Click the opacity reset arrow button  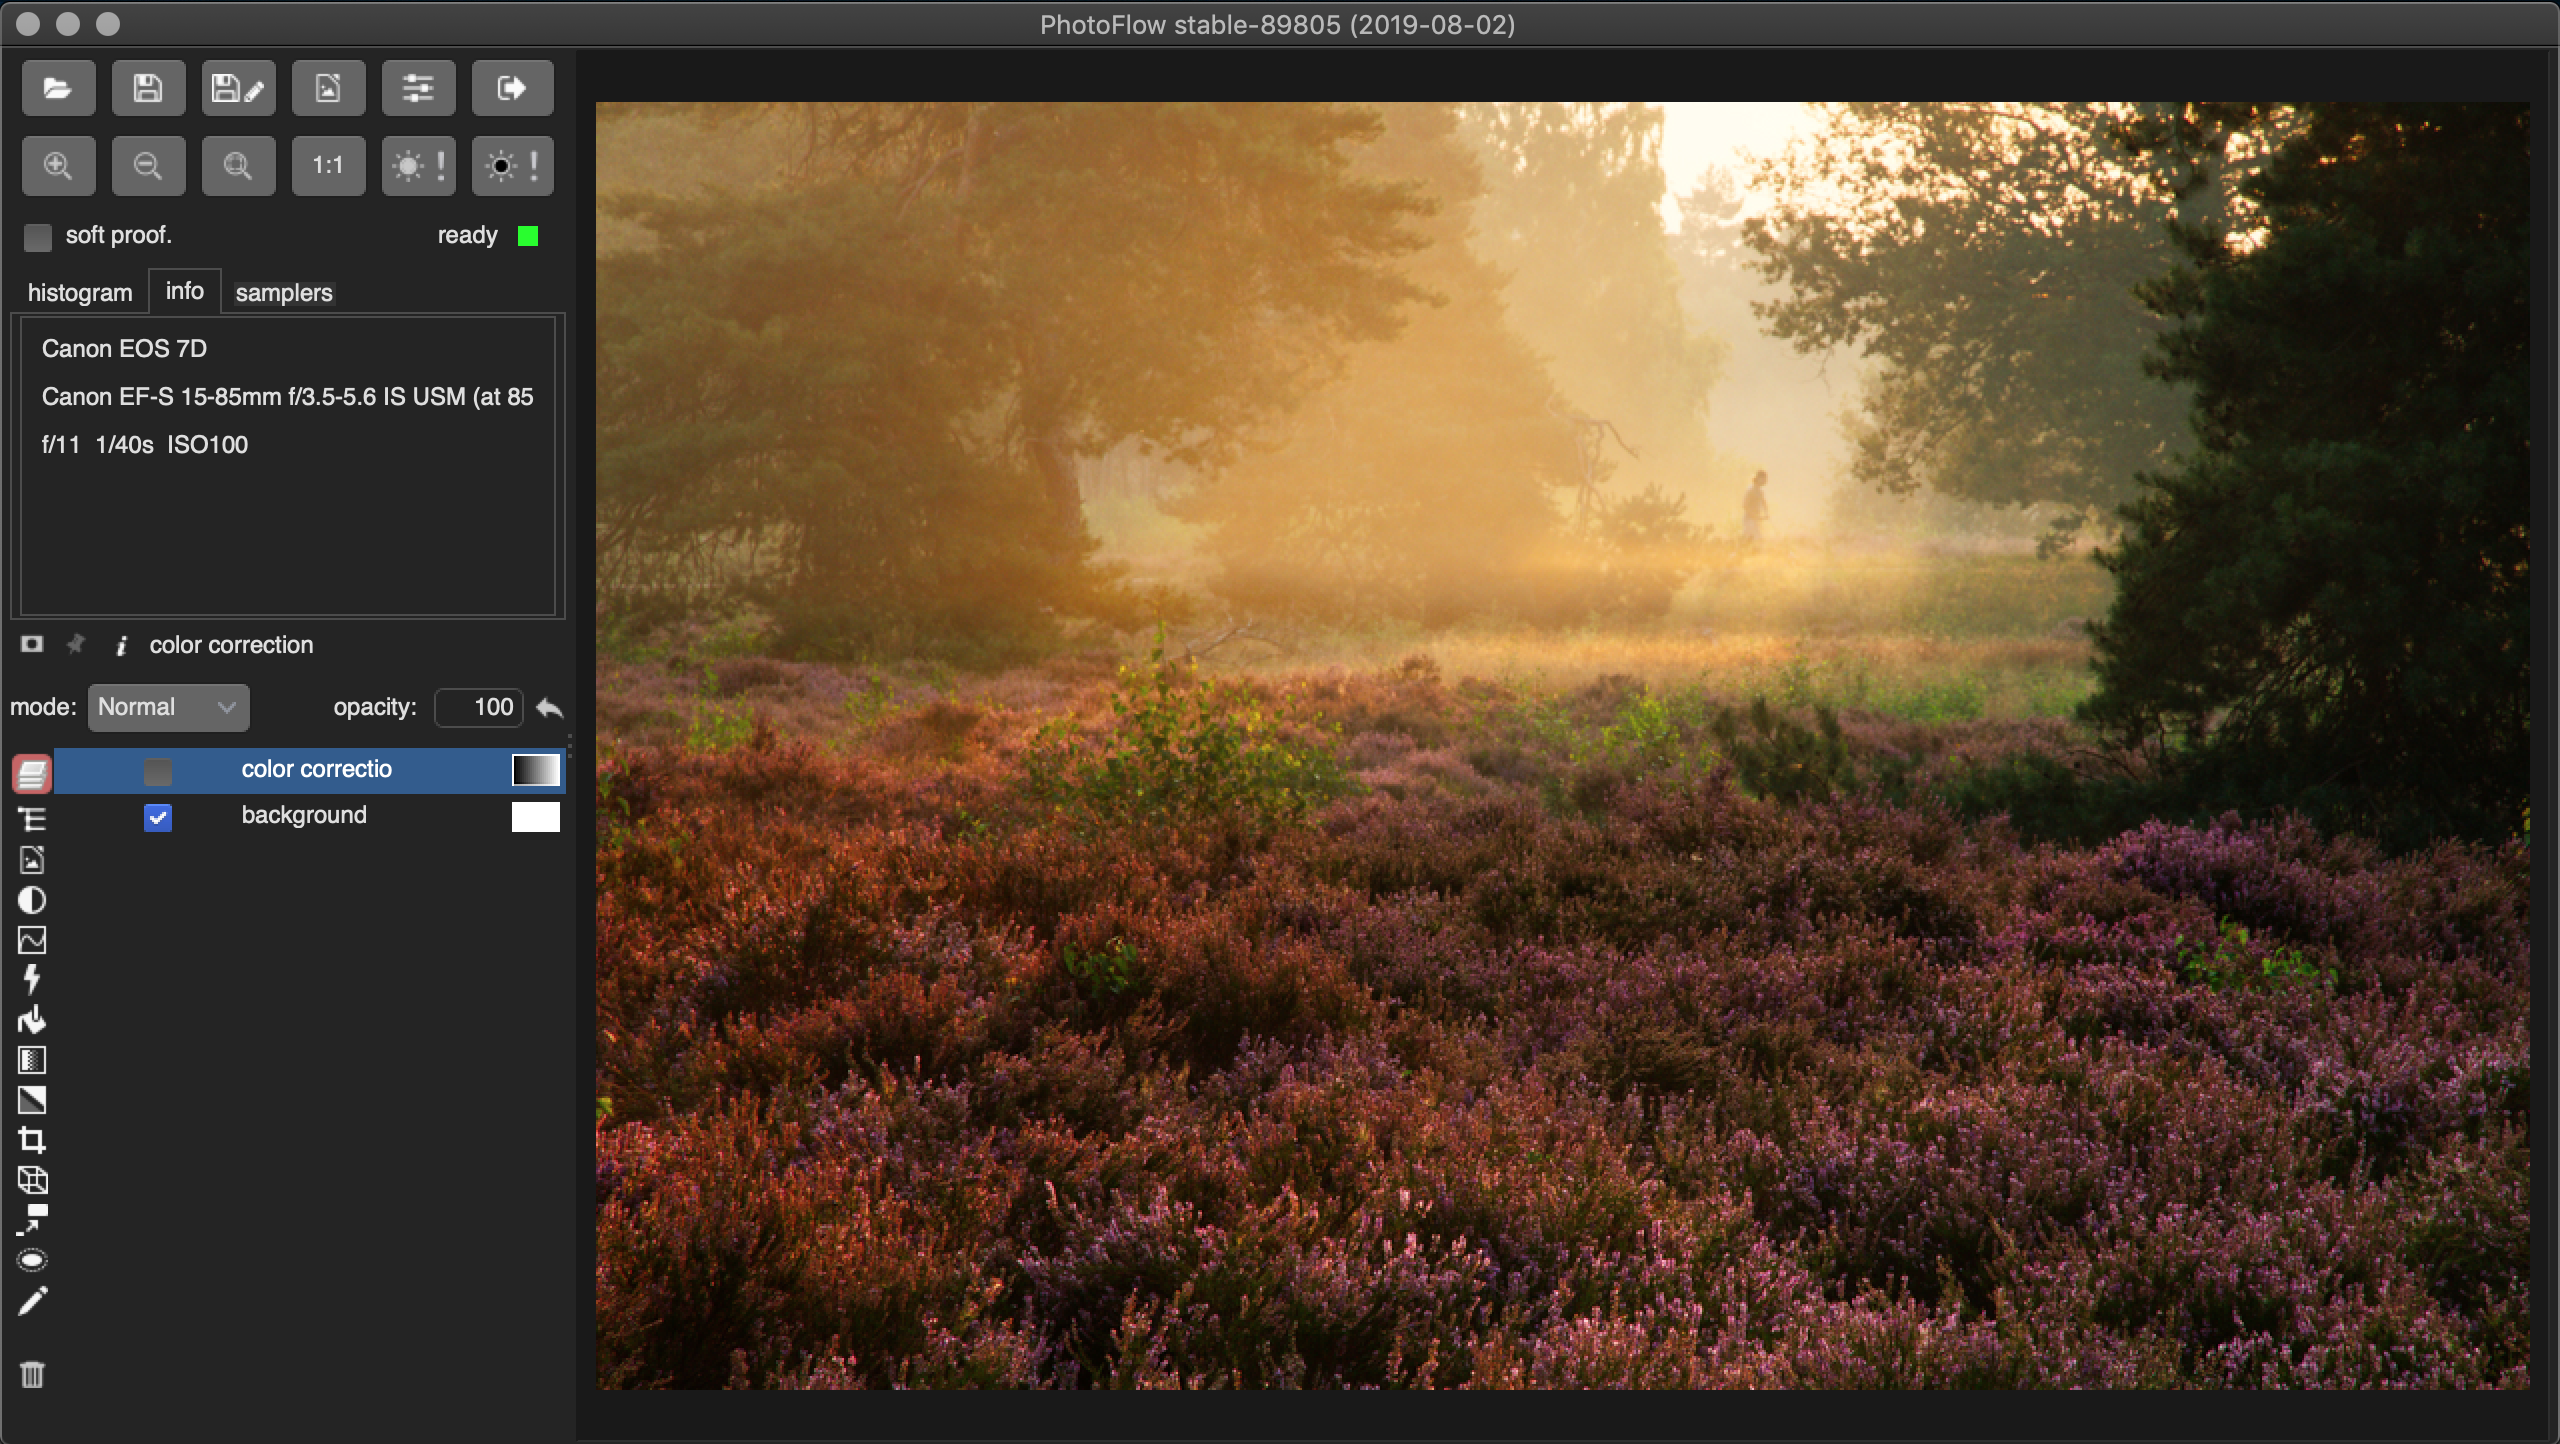(549, 709)
